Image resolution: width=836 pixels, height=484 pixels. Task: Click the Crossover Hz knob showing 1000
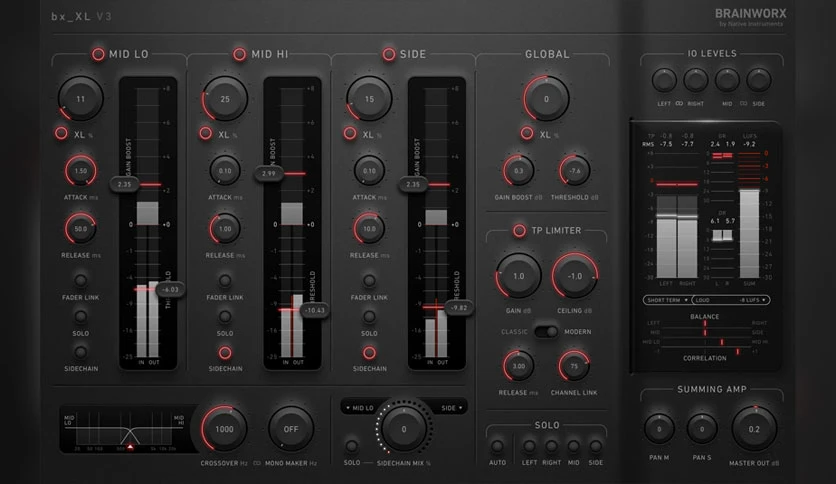(224, 429)
